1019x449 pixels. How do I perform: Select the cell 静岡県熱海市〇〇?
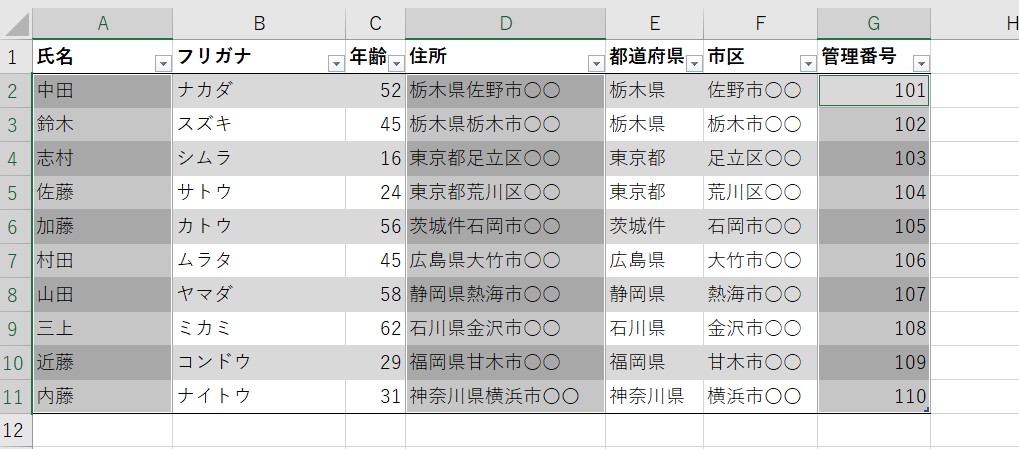(506, 294)
